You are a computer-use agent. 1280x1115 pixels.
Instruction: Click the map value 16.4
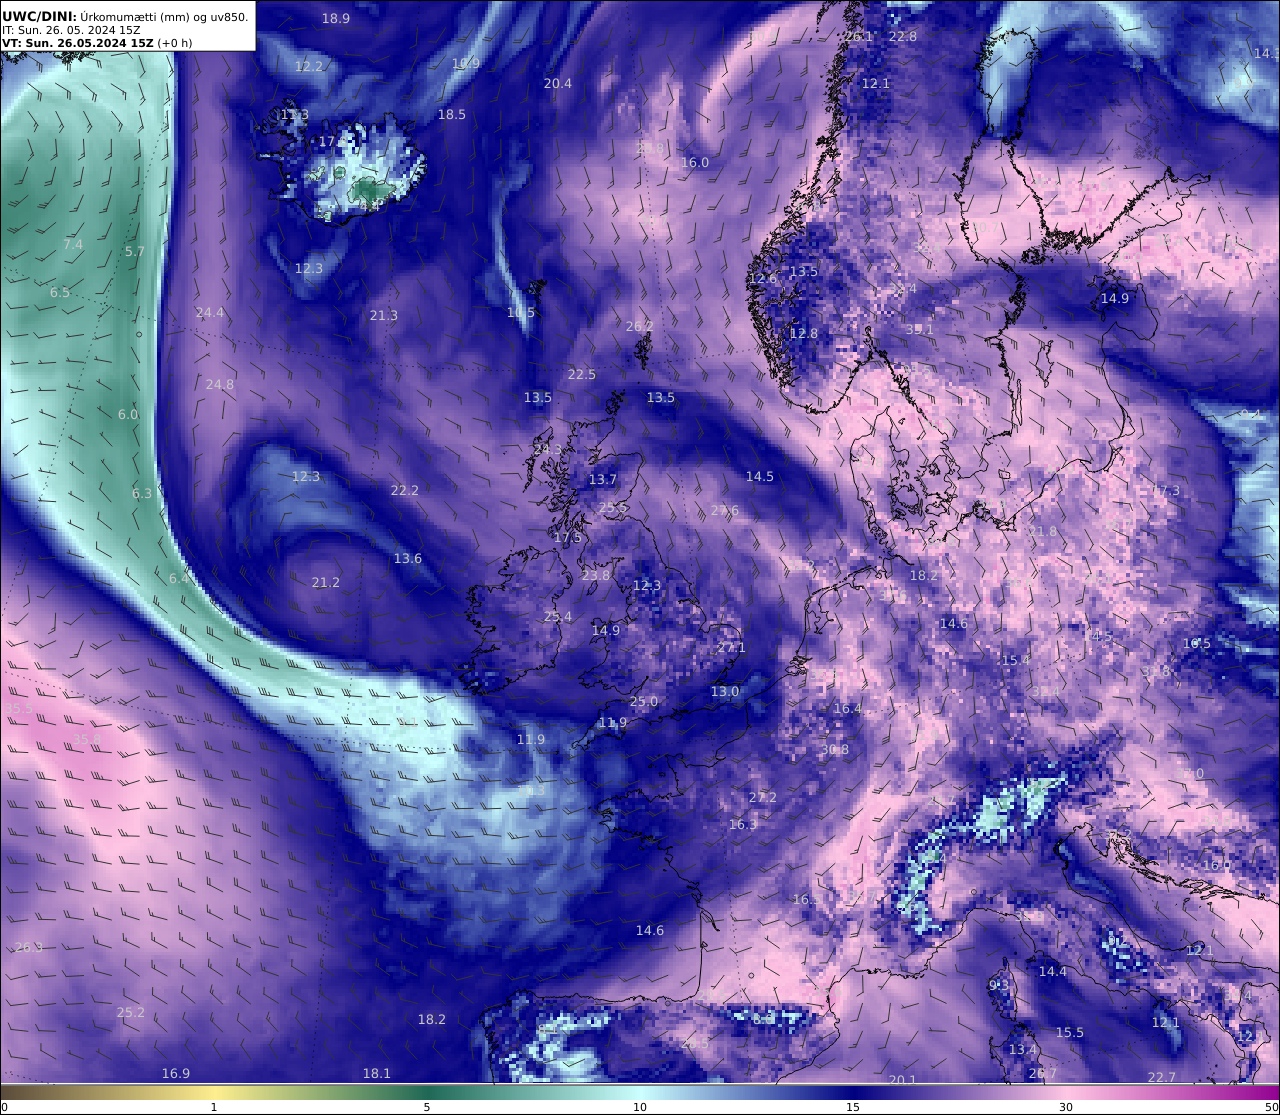click(x=848, y=709)
